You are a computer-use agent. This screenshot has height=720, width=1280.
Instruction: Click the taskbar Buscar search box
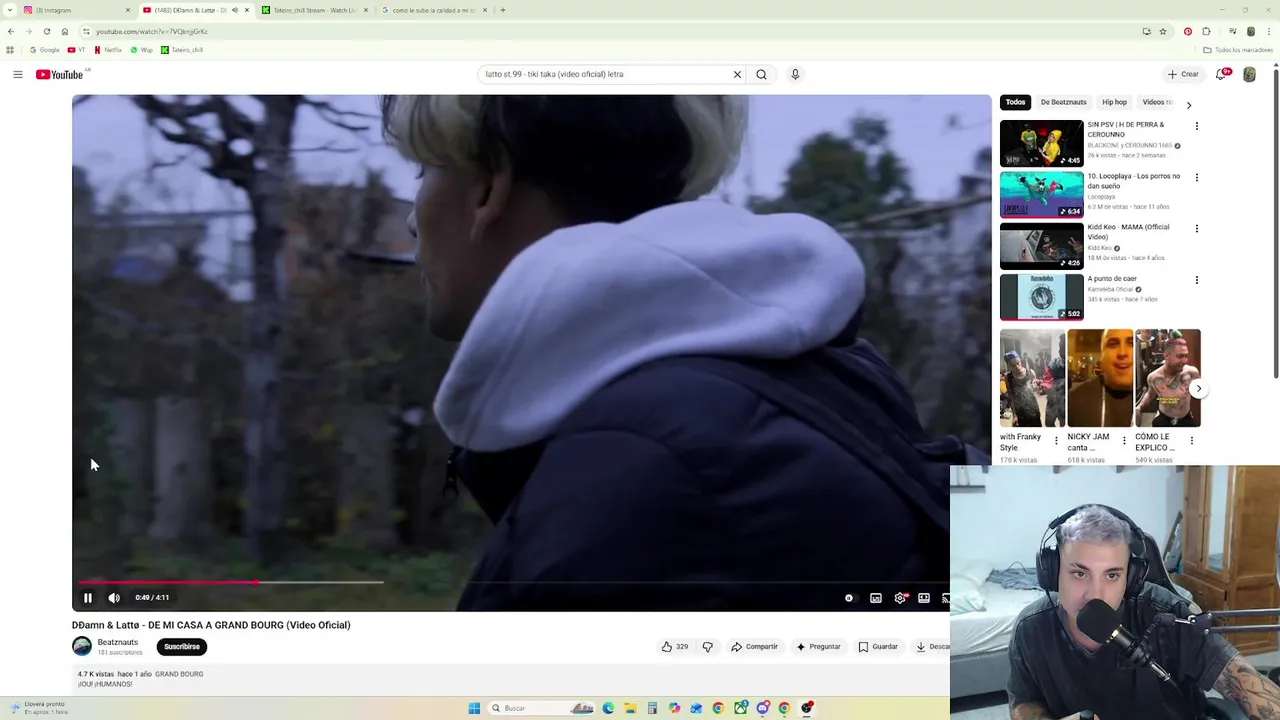[x=542, y=708]
